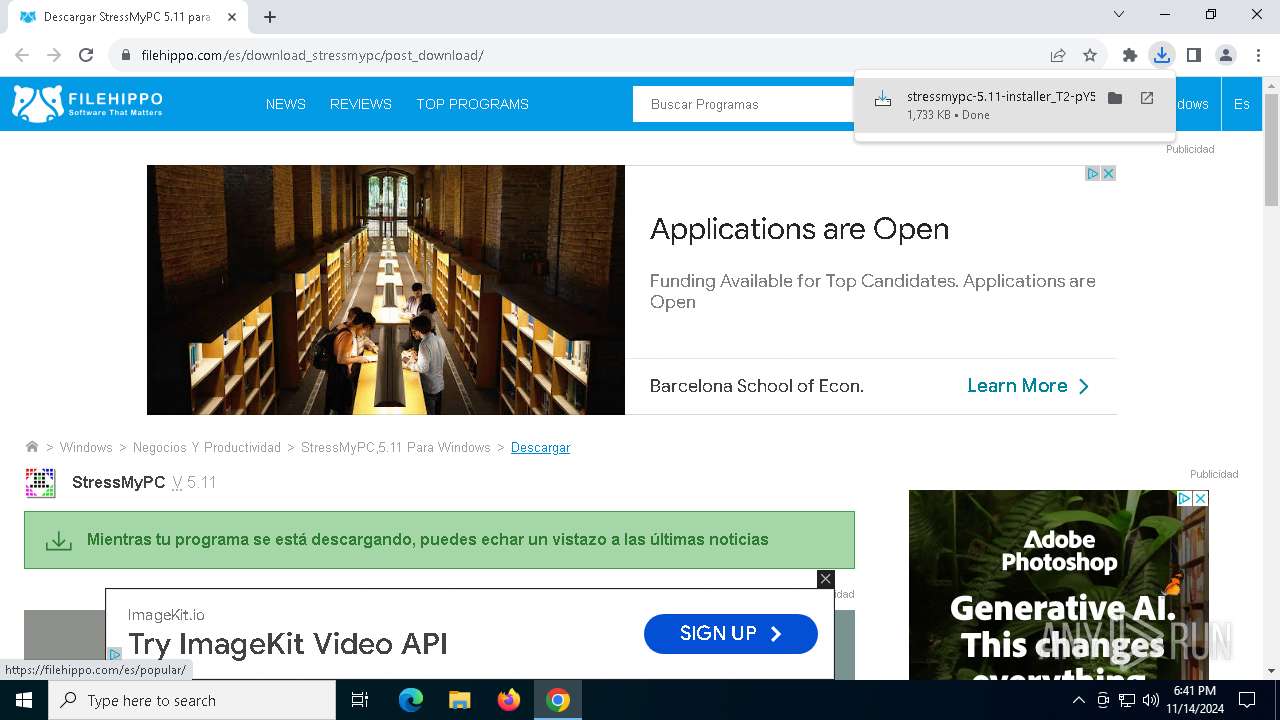Viewport: 1280px width, 720px height.
Task: Close the Barcelona School ad
Action: point(1108,173)
